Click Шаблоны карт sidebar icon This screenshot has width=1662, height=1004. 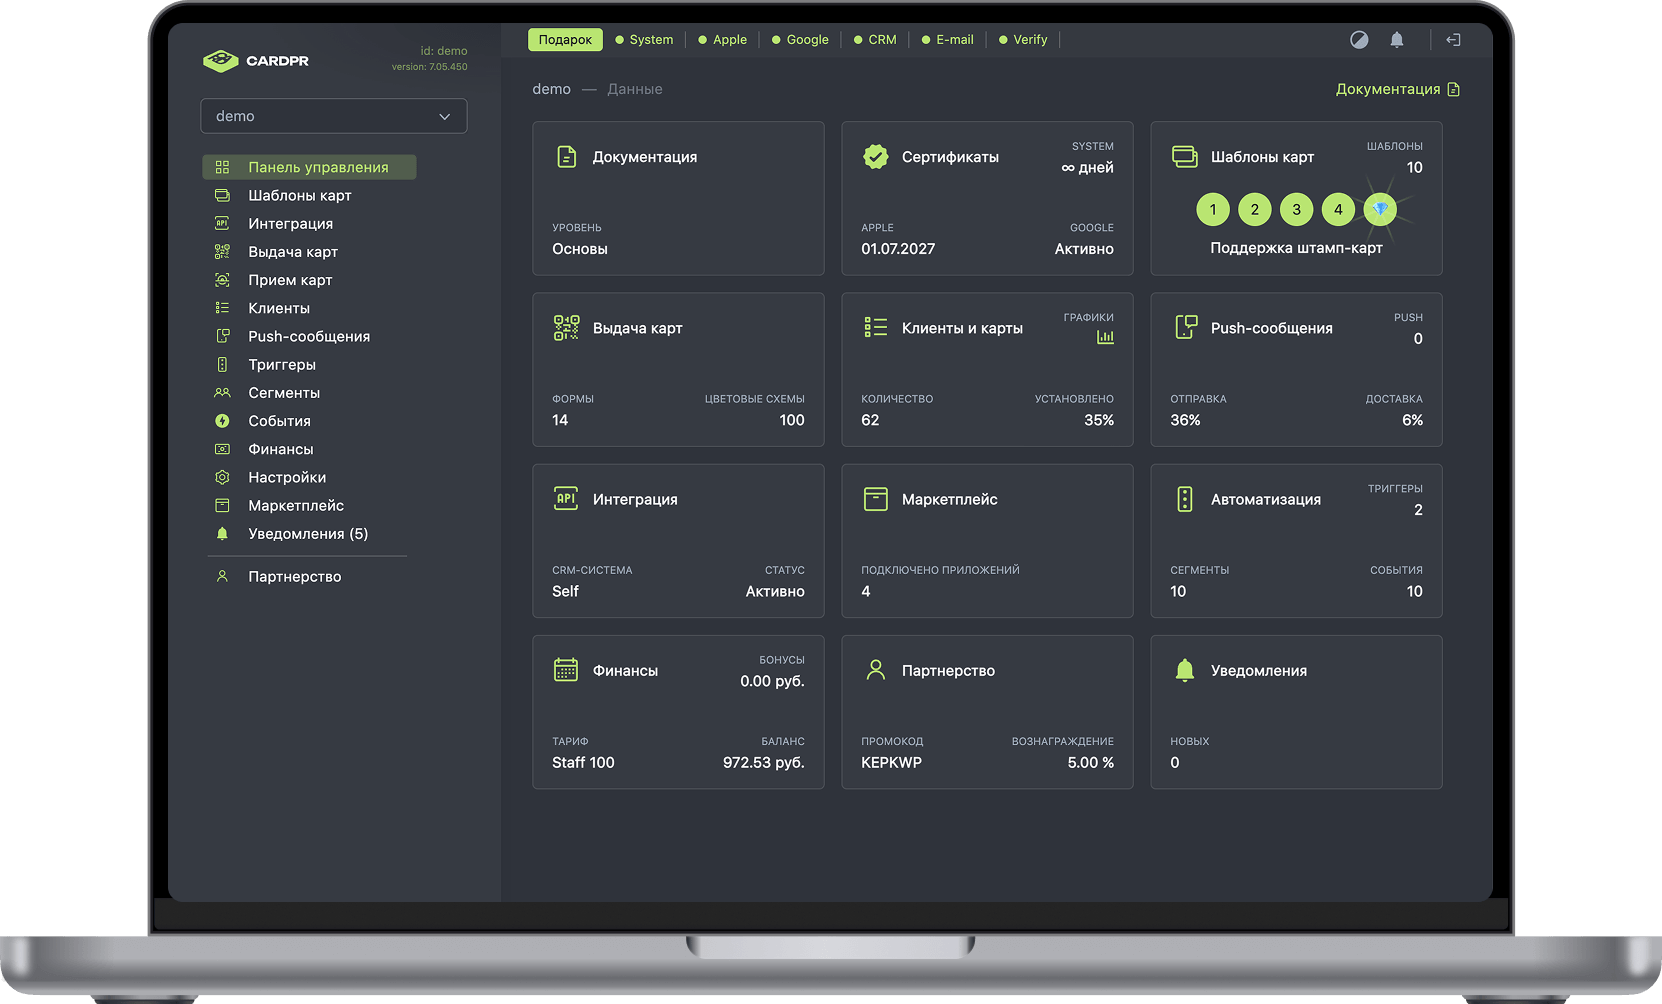pos(222,195)
